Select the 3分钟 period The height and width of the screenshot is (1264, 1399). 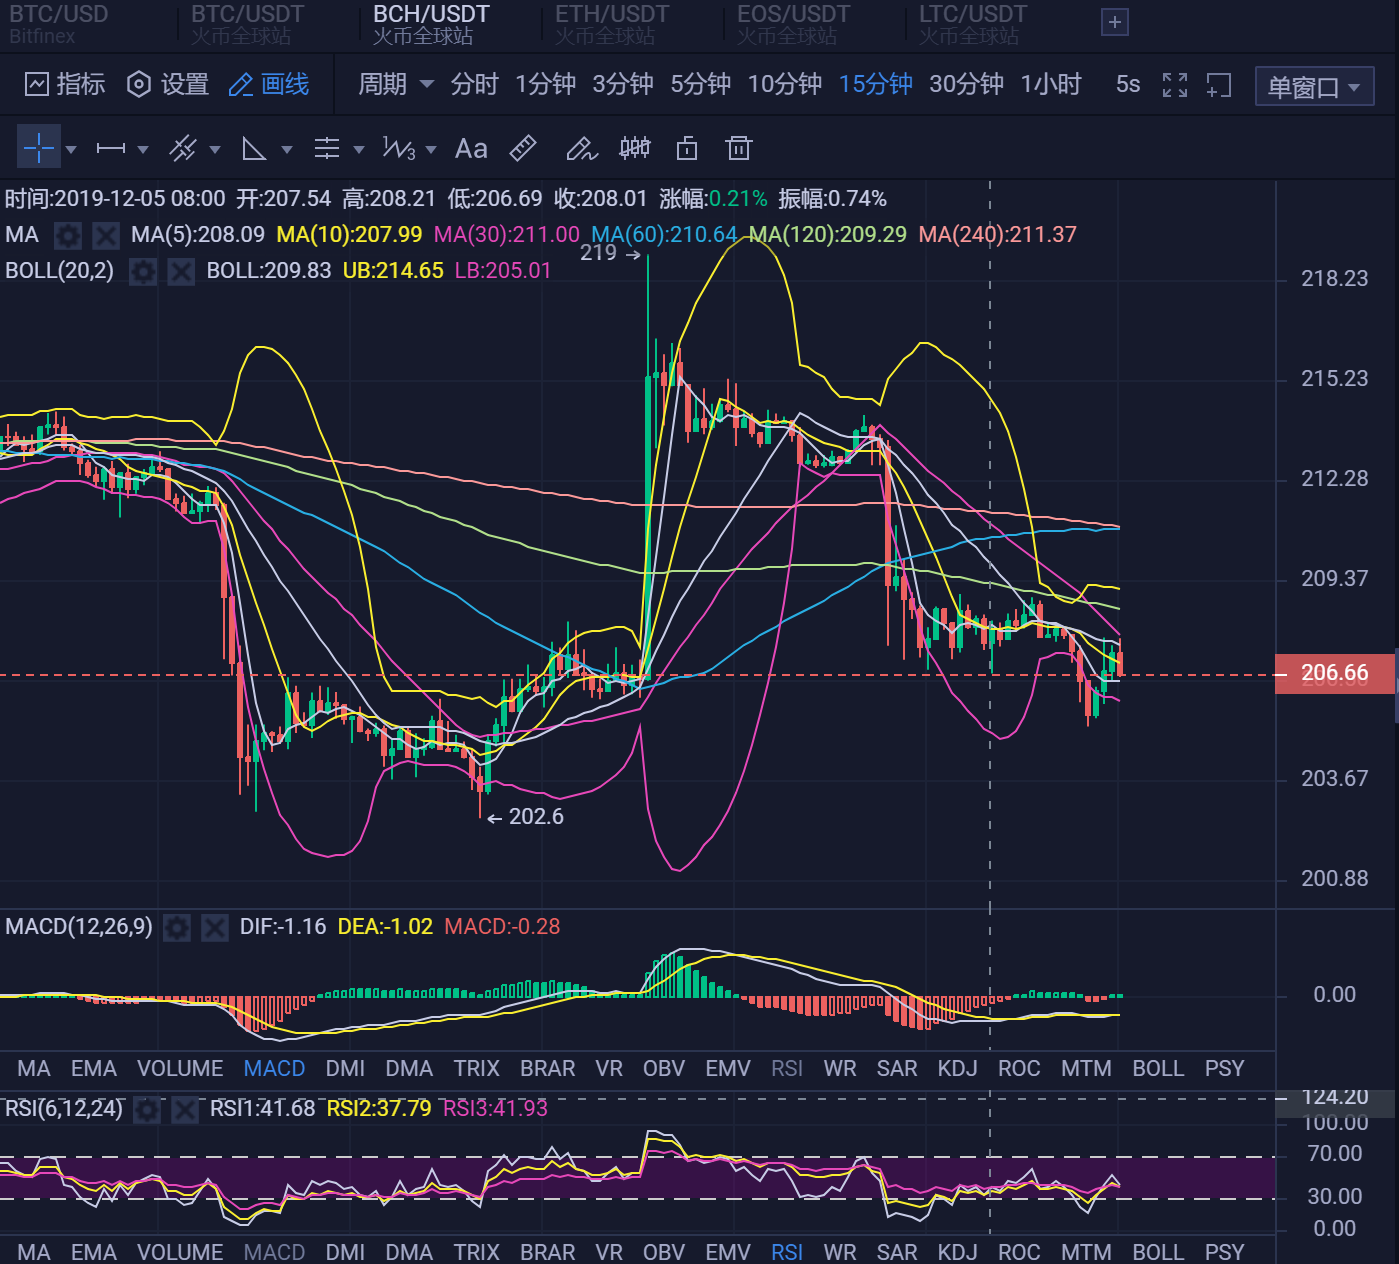click(623, 85)
